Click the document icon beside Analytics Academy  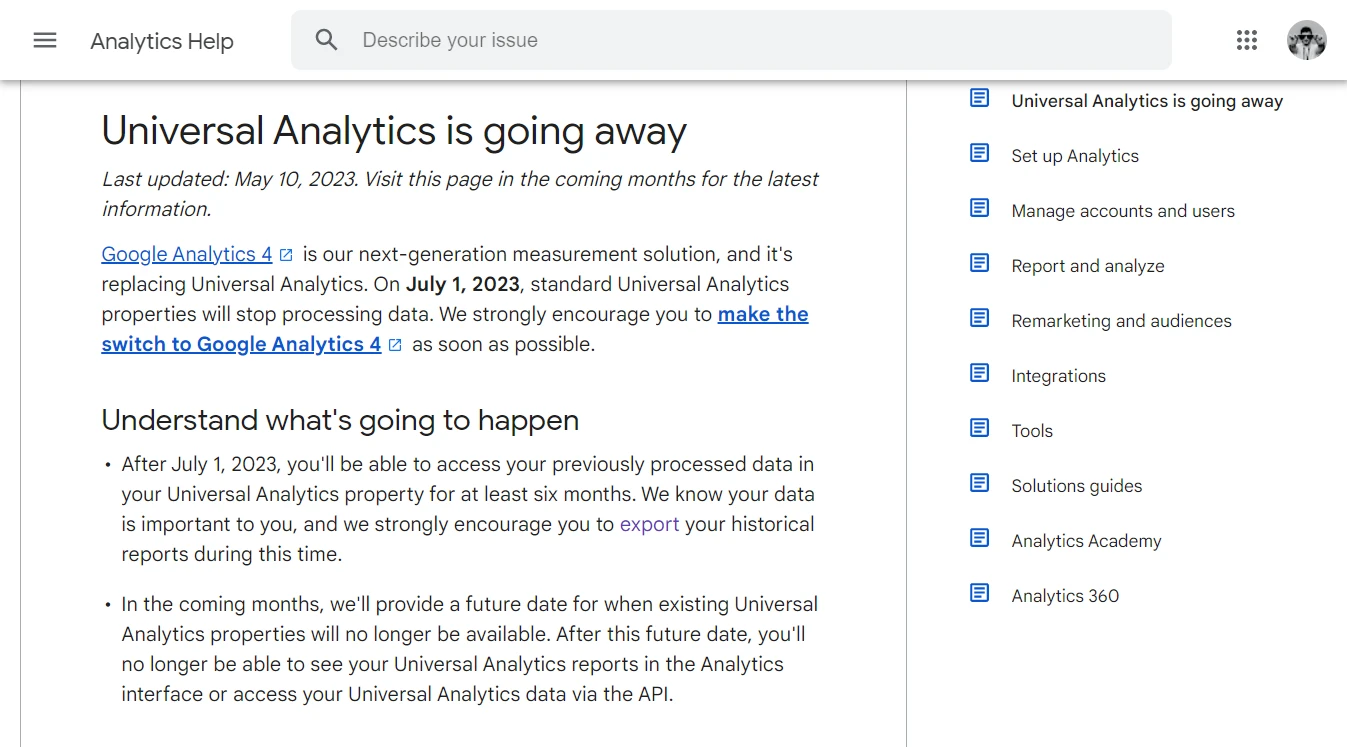[x=980, y=539]
